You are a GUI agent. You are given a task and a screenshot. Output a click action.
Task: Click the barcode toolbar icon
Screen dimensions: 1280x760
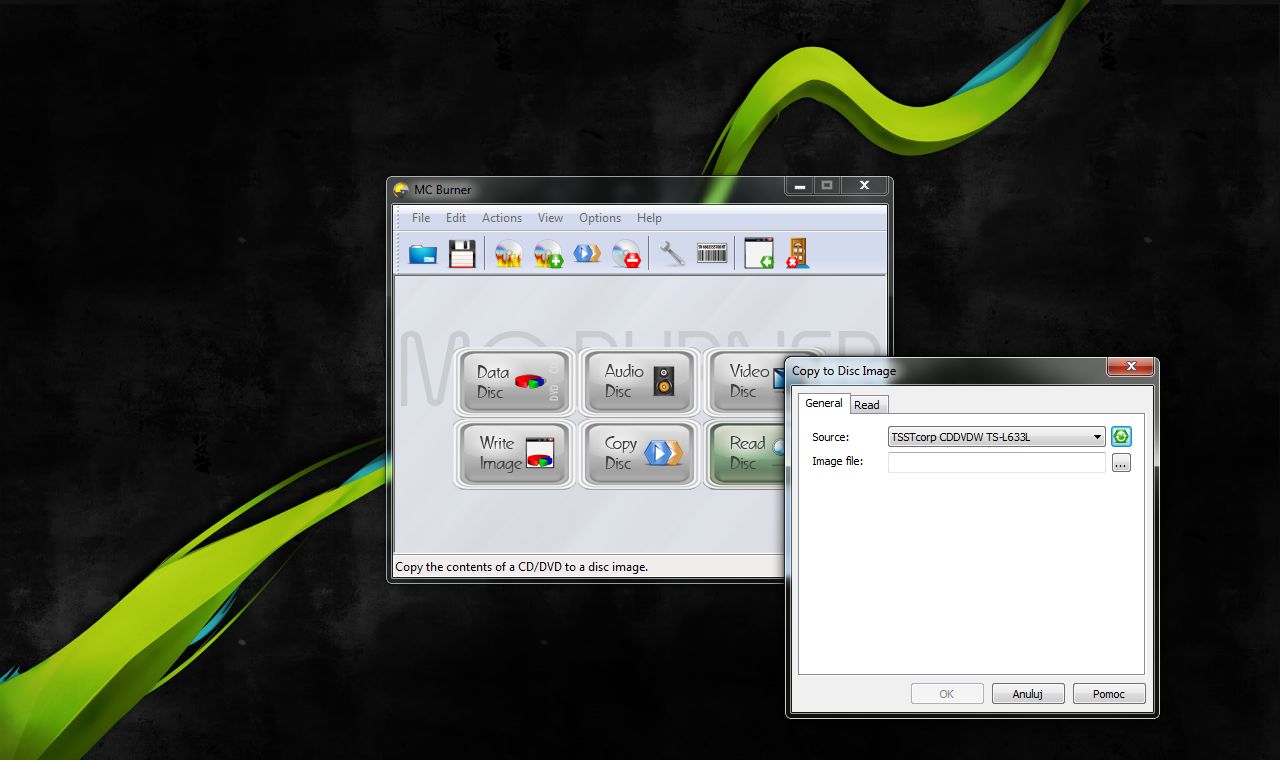coord(712,254)
